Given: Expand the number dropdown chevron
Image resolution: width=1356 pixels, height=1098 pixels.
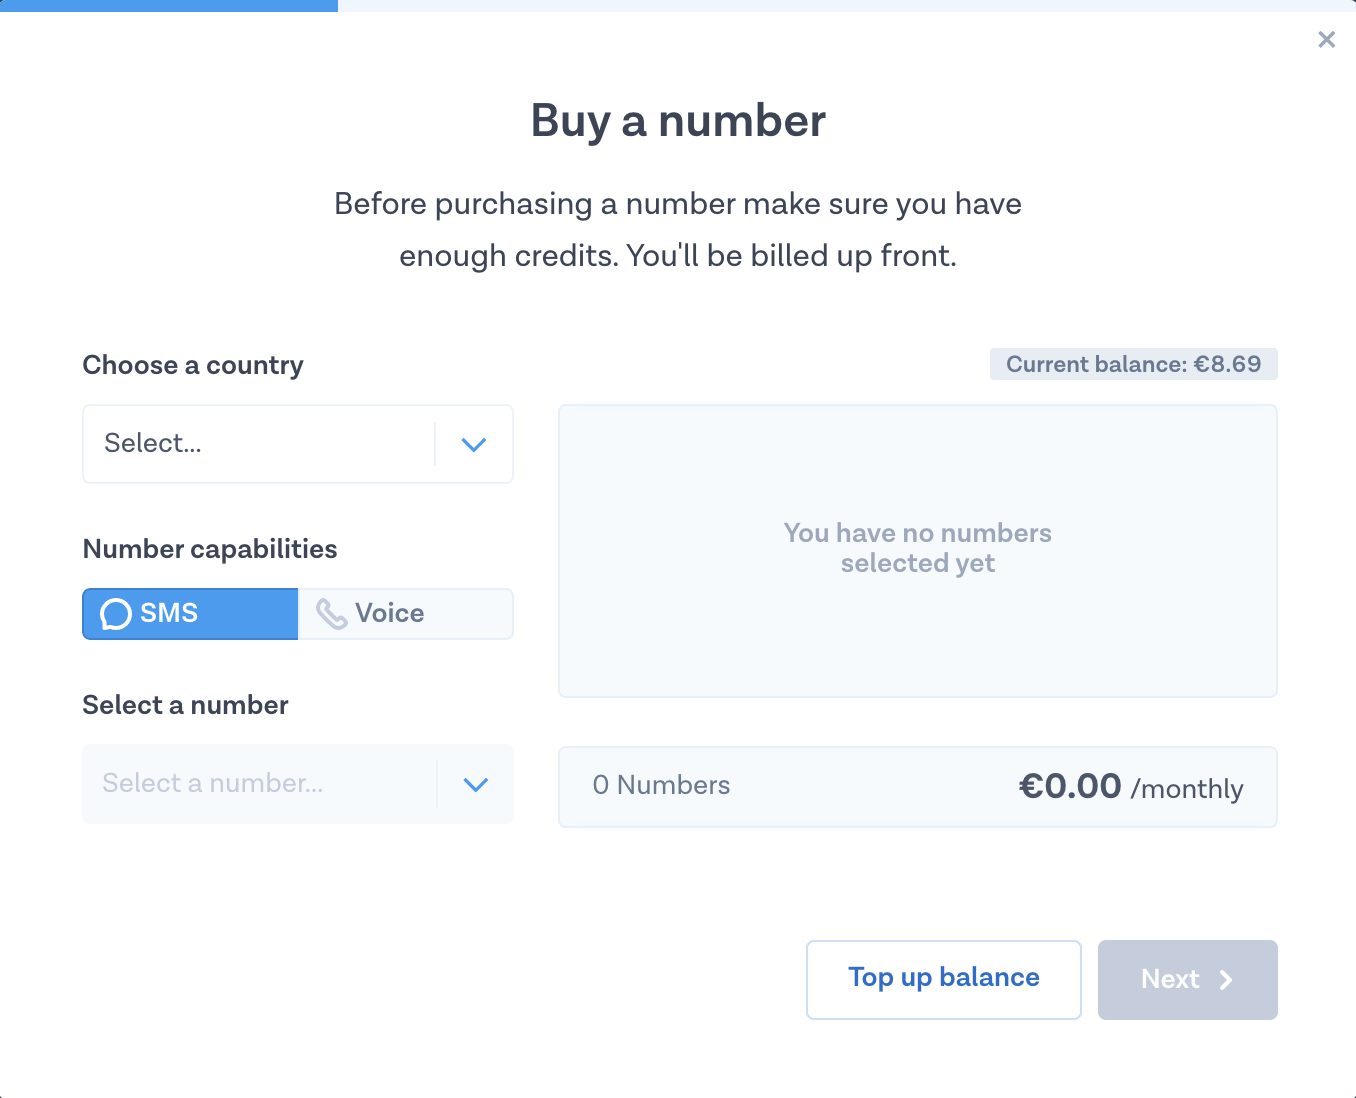Looking at the screenshot, I should 476,784.
